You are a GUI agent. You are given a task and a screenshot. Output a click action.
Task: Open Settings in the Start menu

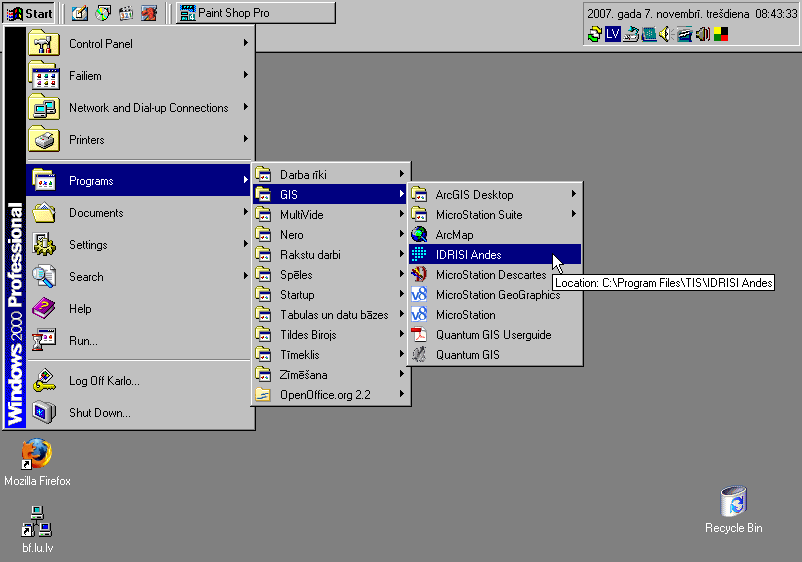tap(138, 245)
